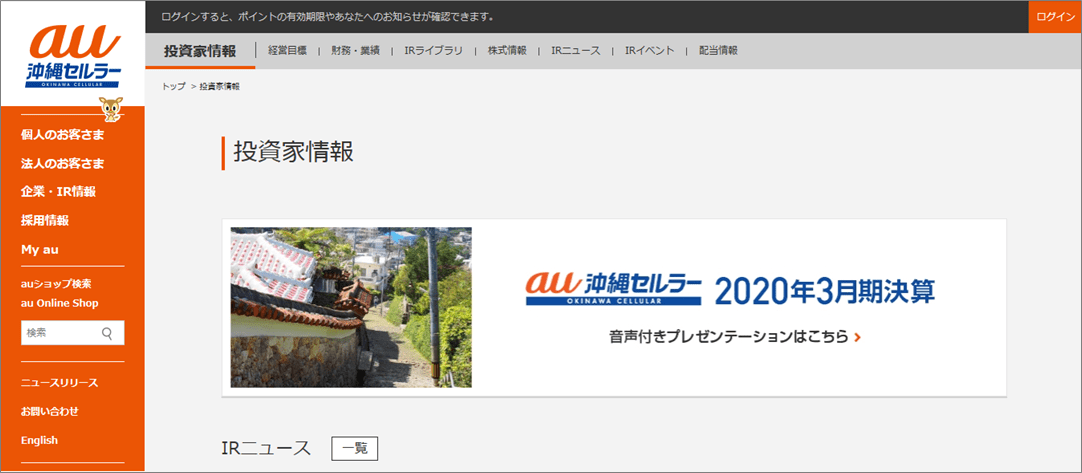This screenshot has width=1082, height=473.
Task: Click the deer mascot icon
Action: (110, 109)
